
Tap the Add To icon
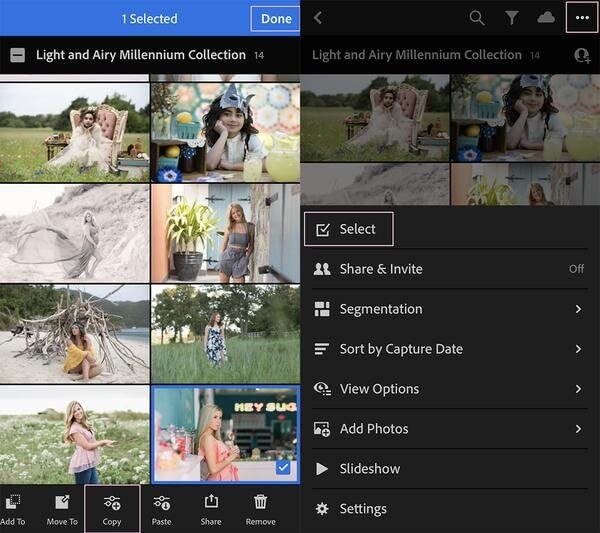[13, 502]
